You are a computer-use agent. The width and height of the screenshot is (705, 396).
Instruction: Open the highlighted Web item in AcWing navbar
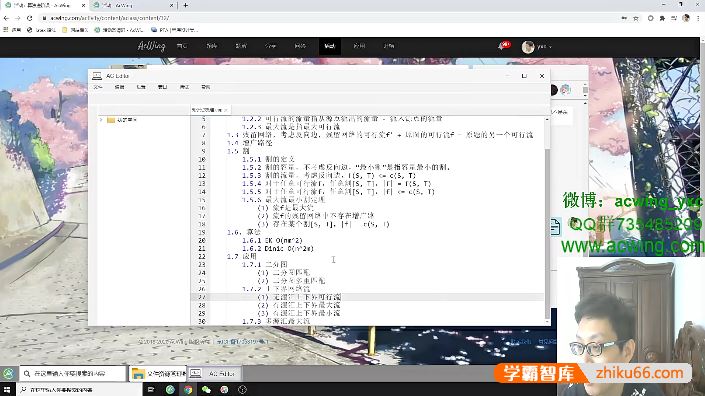coord(330,46)
